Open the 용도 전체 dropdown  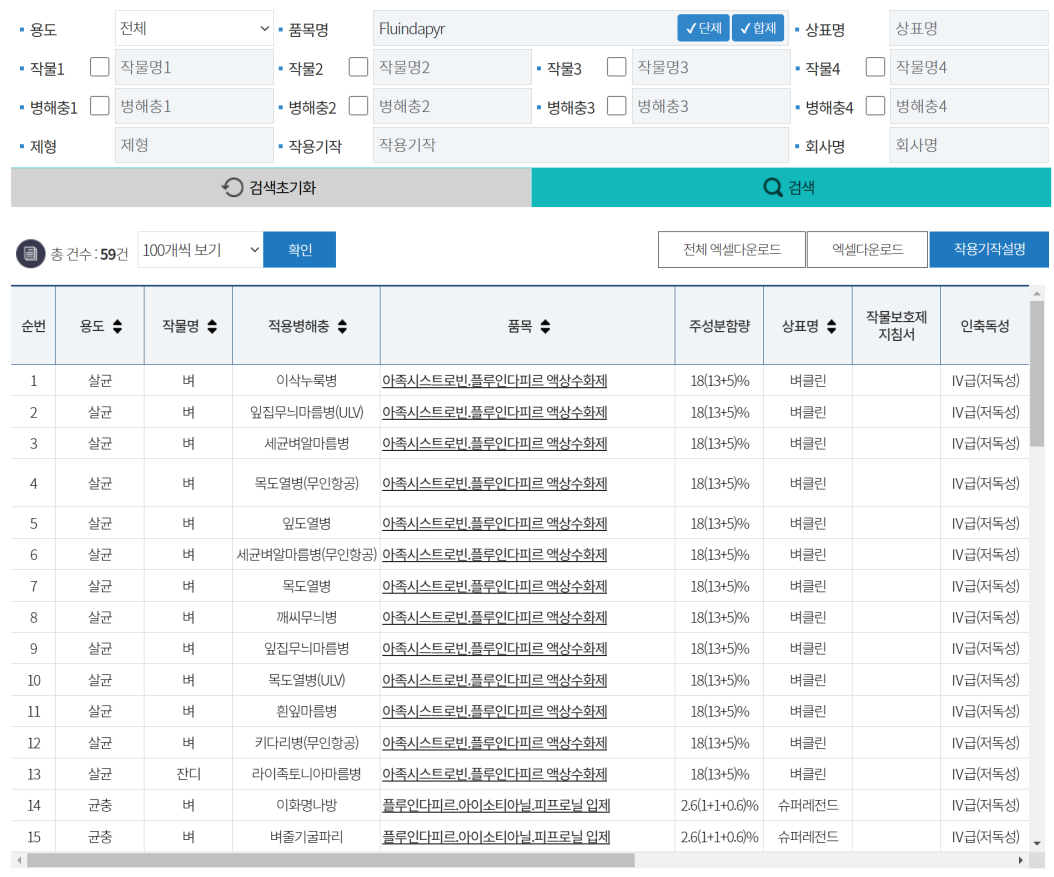[x=194, y=28]
